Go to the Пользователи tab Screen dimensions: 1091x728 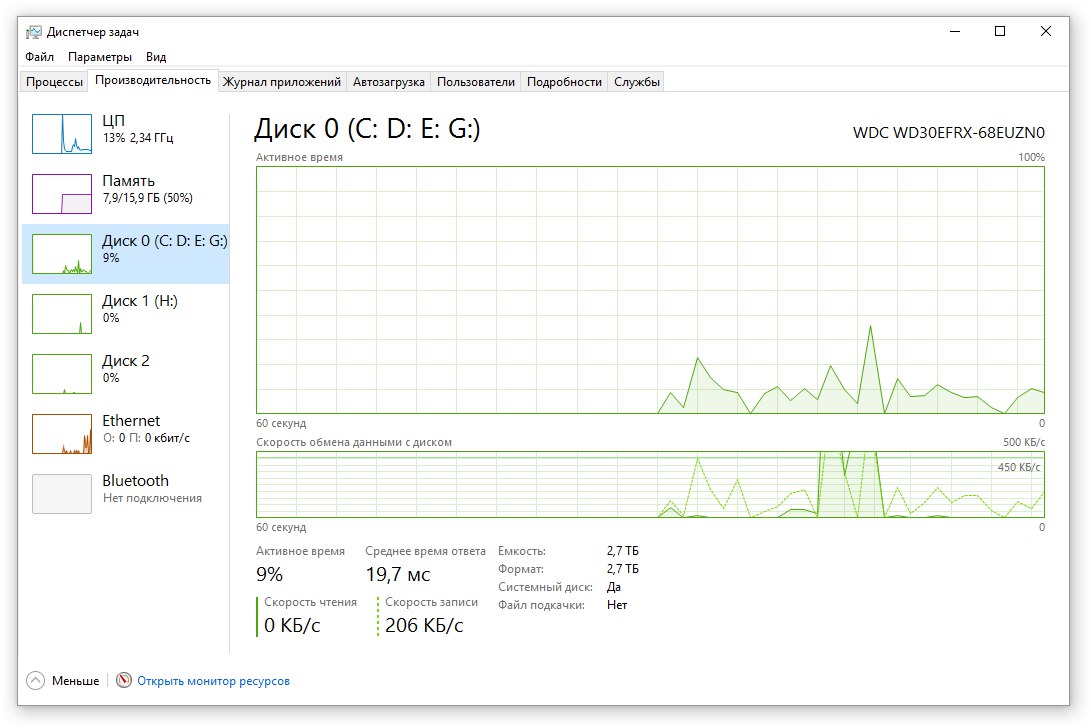pyautogui.click(x=476, y=82)
